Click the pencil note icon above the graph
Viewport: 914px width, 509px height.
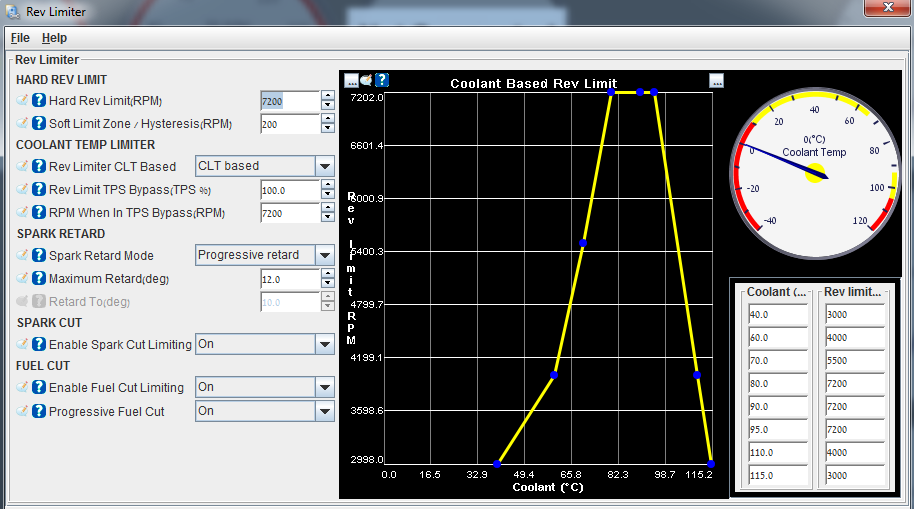(x=366, y=80)
